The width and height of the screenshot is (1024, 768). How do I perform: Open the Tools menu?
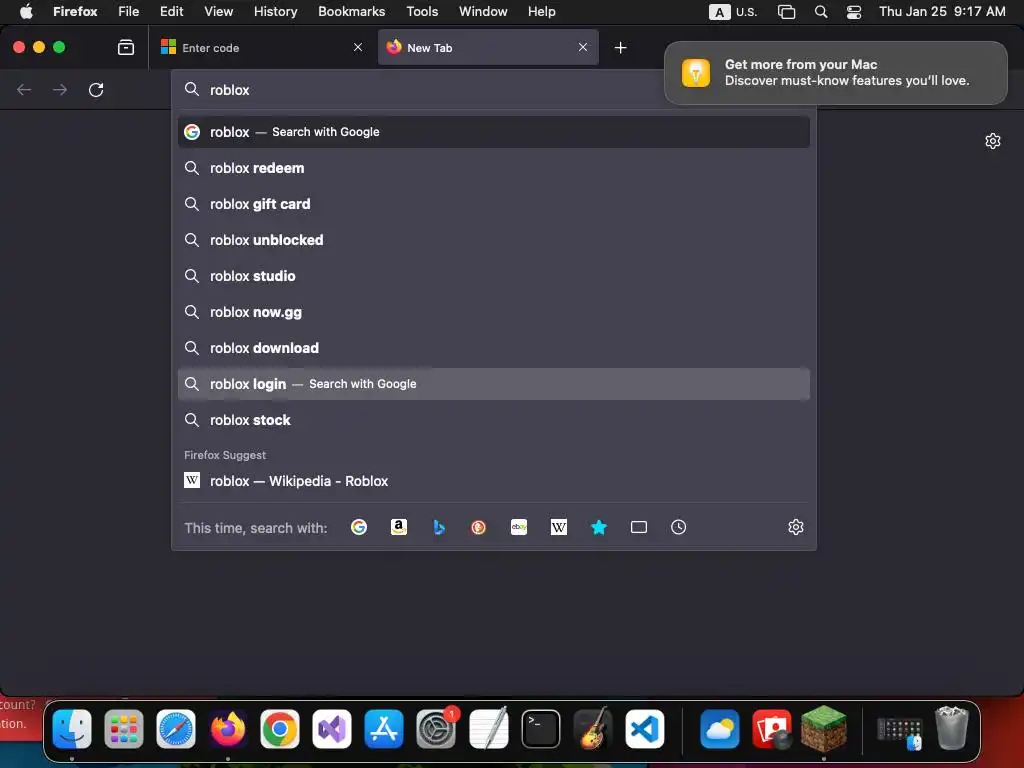[422, 11]
